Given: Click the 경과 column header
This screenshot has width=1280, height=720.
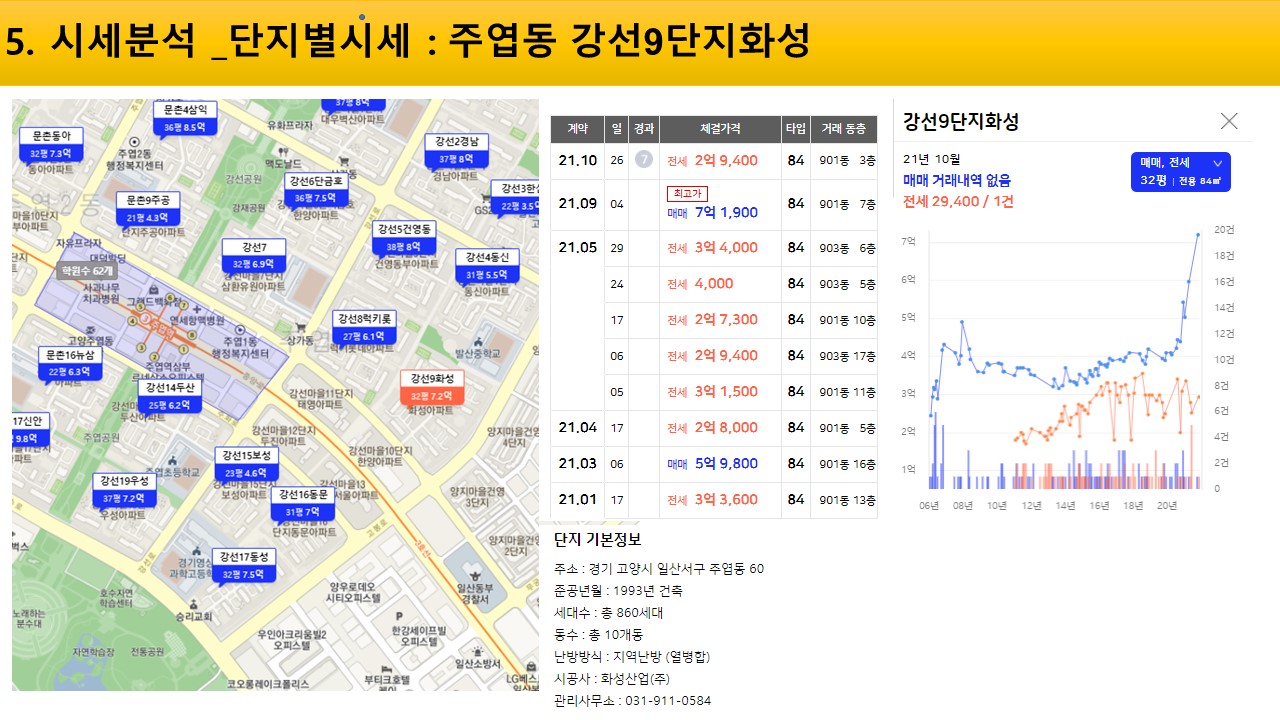Looking at the screenshot, I should coord(644,129).
